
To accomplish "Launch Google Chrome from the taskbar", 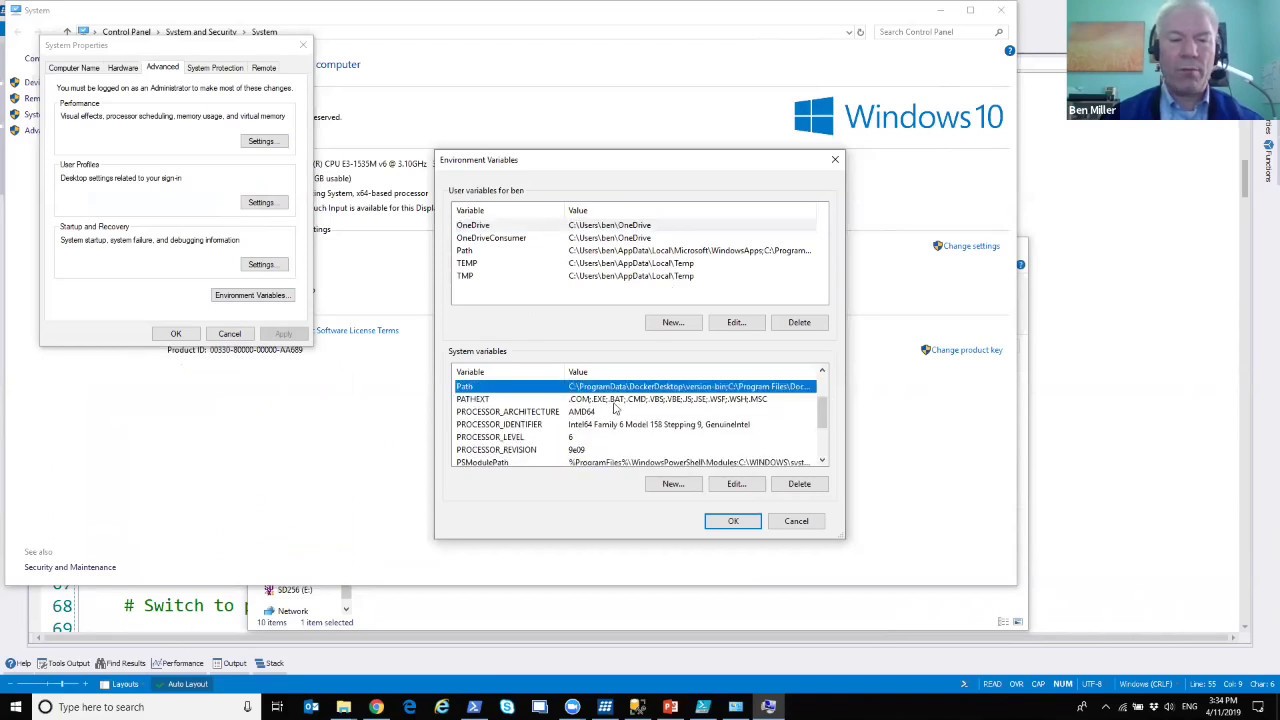I will [x=376, y=707].
